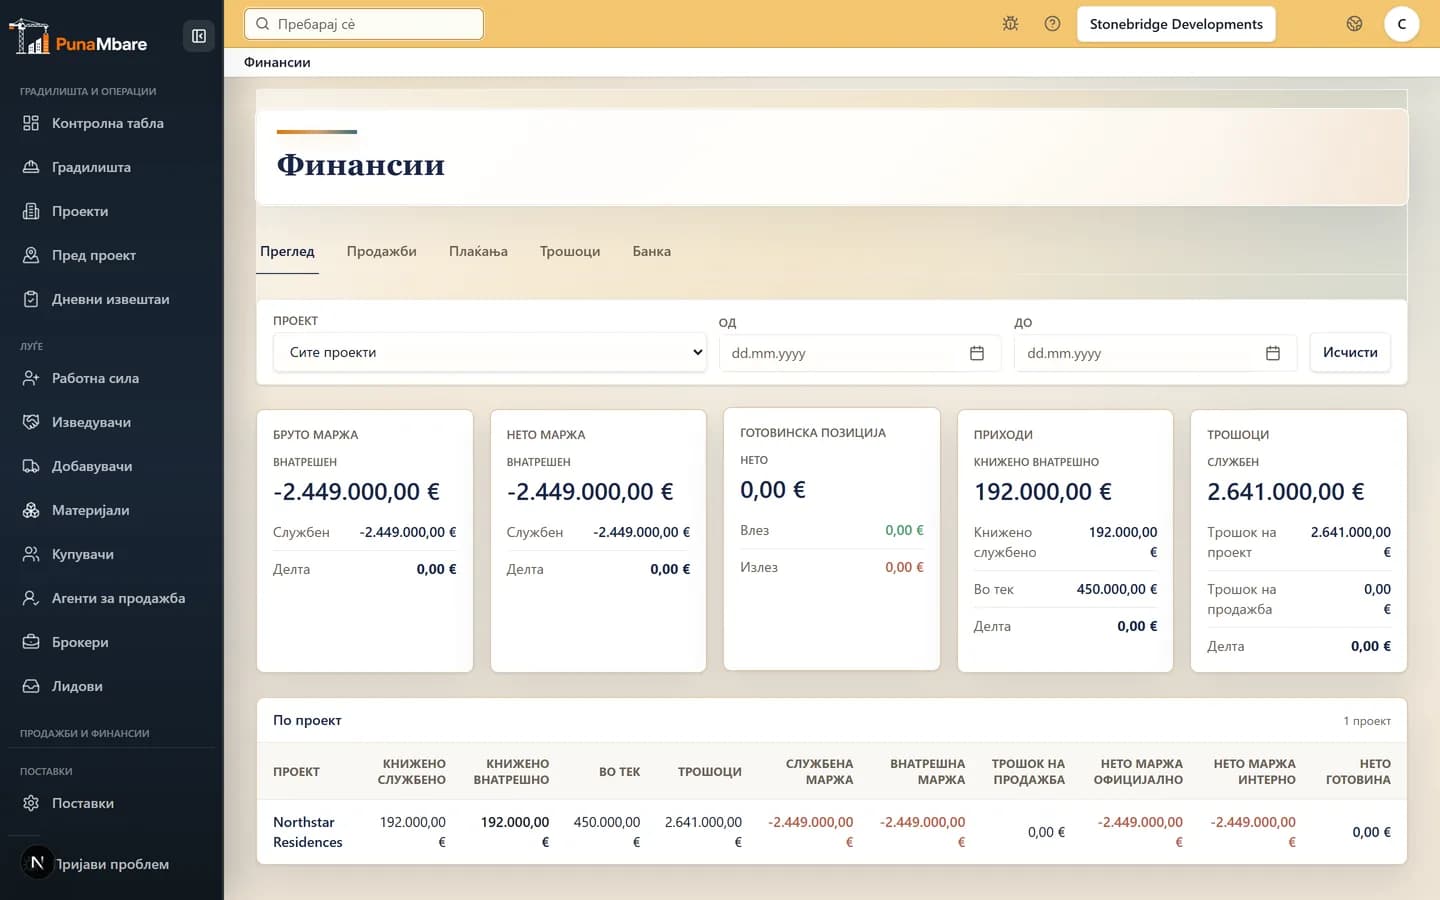Open Контролна табла from the sidebar
1440x900 pixels.
tap(108, 123)
